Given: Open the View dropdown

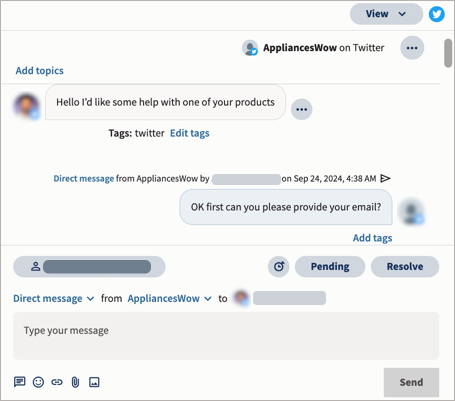Looking at the screenshot, I should (x=386, y=14).
